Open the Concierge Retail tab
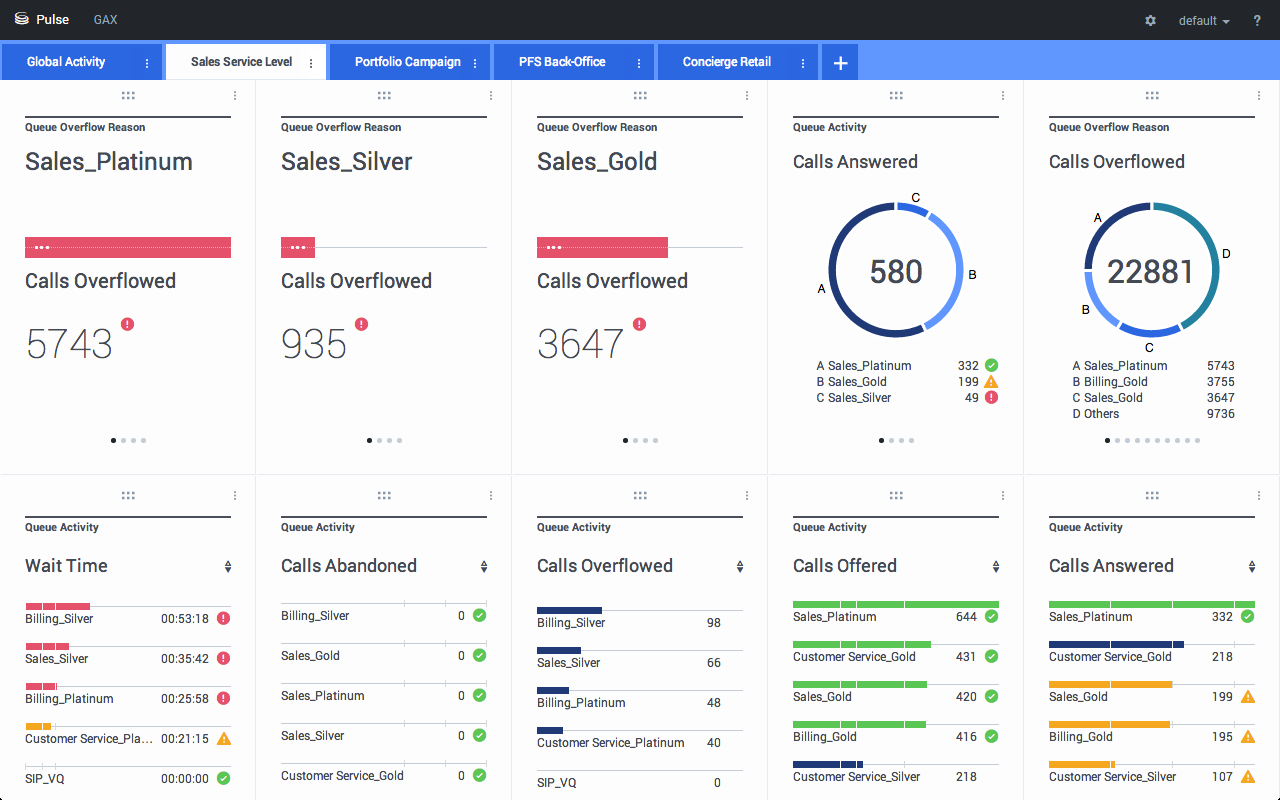Screen dimensions: 1280x800 point(726,62)
